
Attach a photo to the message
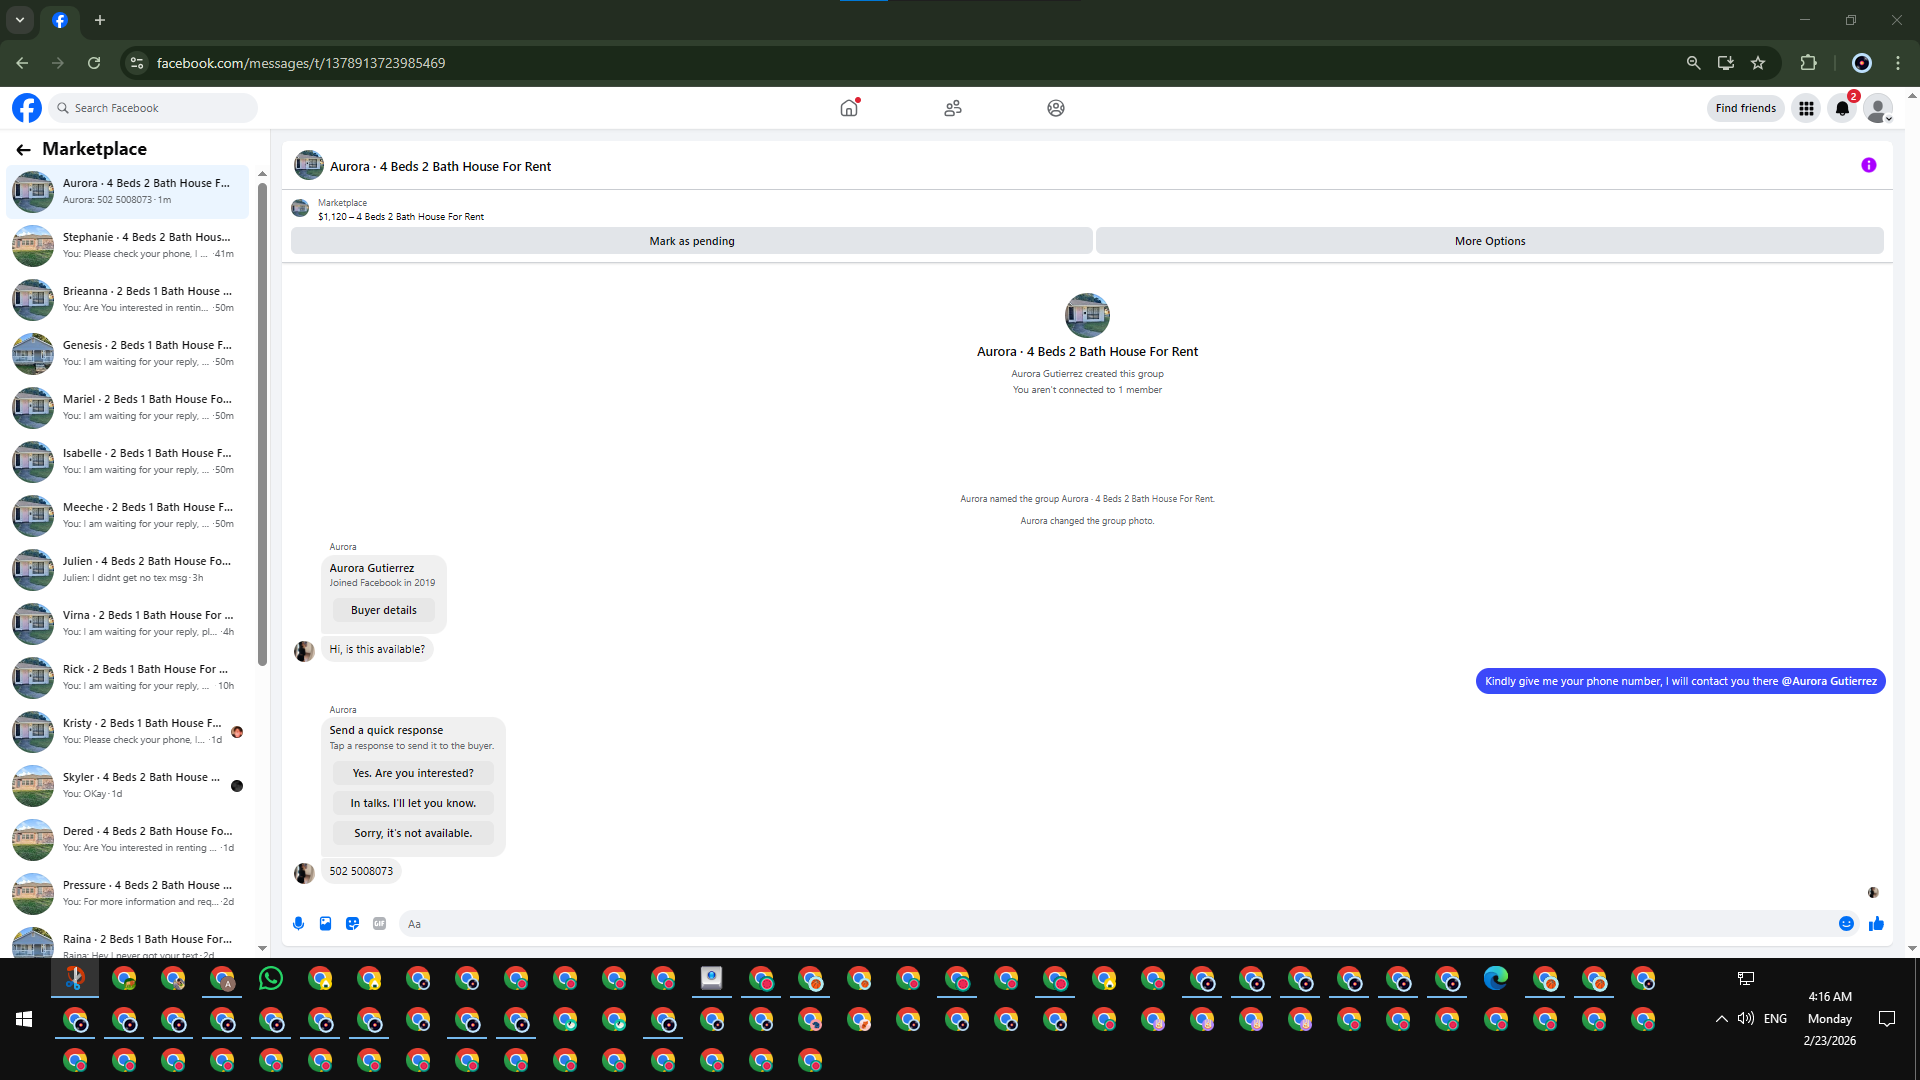[325, 924]
